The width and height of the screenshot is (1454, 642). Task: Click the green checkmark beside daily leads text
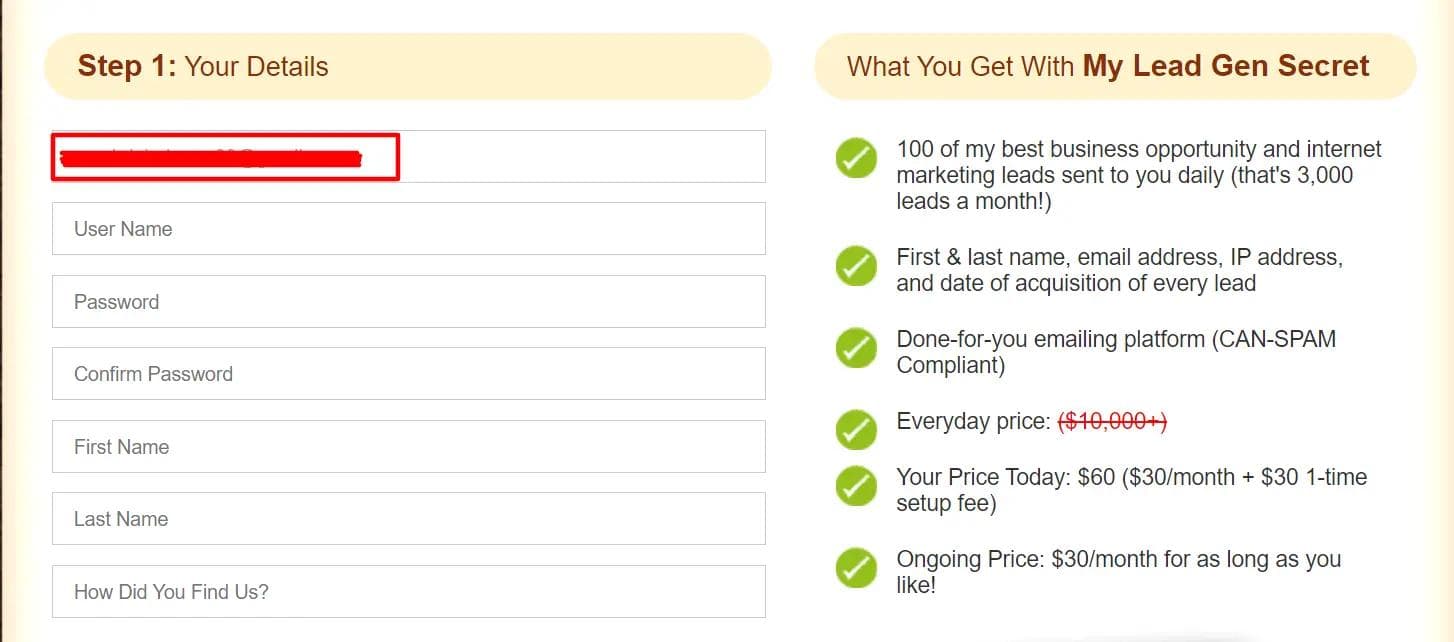coord(856,158)
